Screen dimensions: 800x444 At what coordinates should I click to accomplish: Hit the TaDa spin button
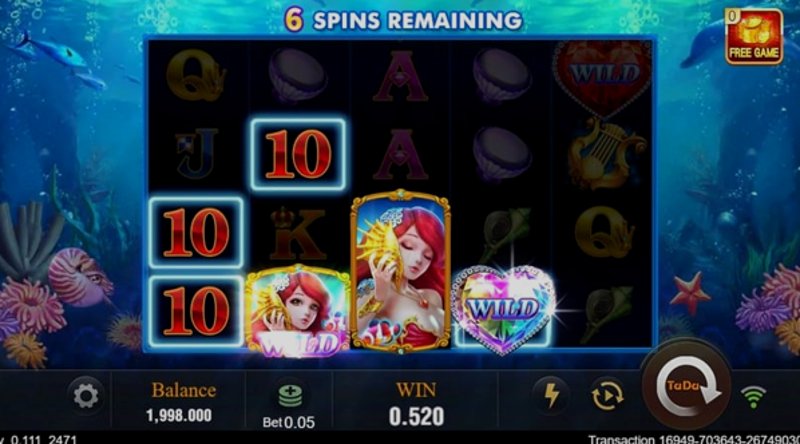coord(687,387)
